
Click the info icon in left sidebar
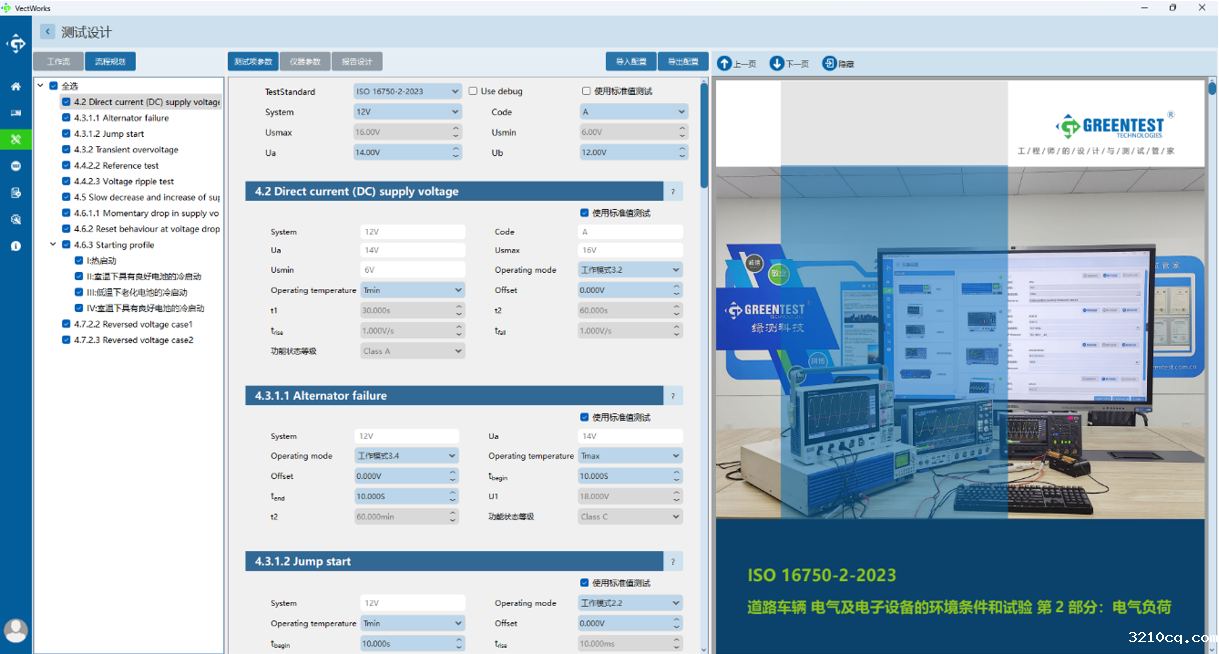click(x=16, y=246)
